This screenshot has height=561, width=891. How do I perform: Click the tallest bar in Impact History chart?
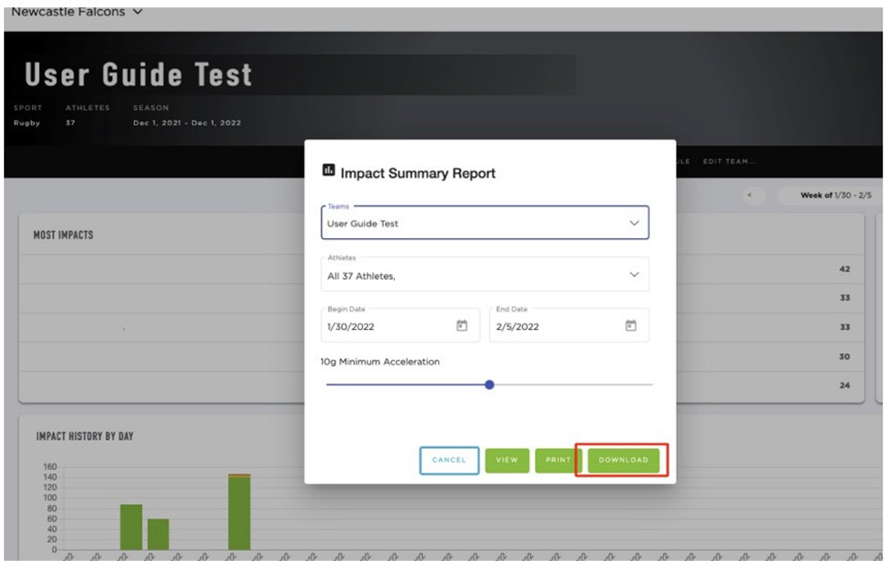click(x=239, y=512)
